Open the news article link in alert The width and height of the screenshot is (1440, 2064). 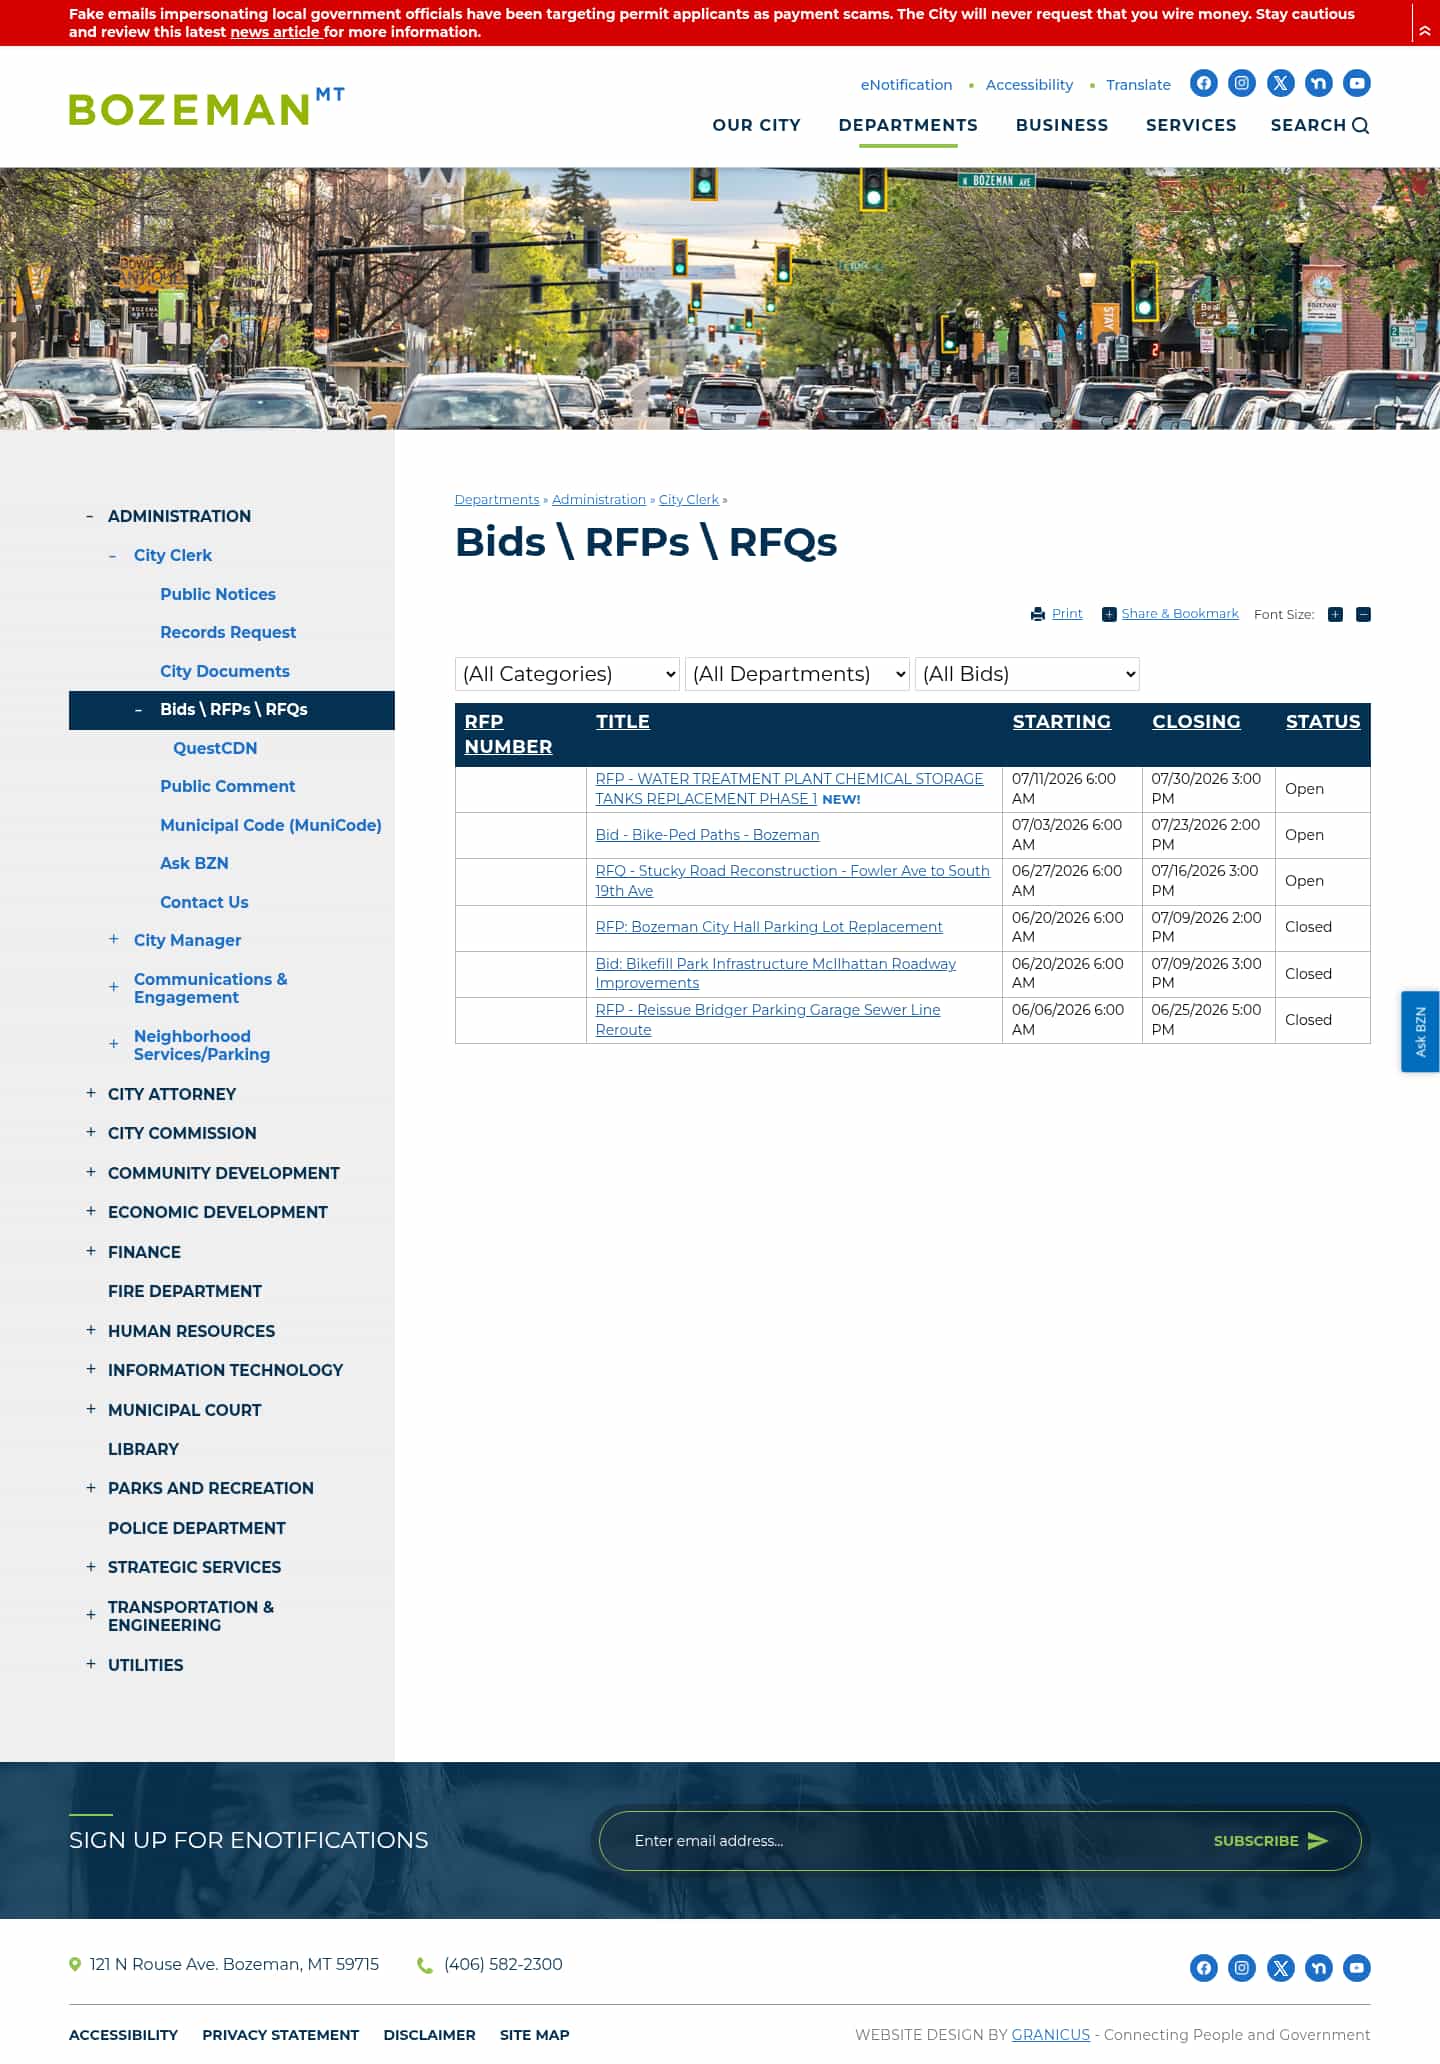coord(275,32)
